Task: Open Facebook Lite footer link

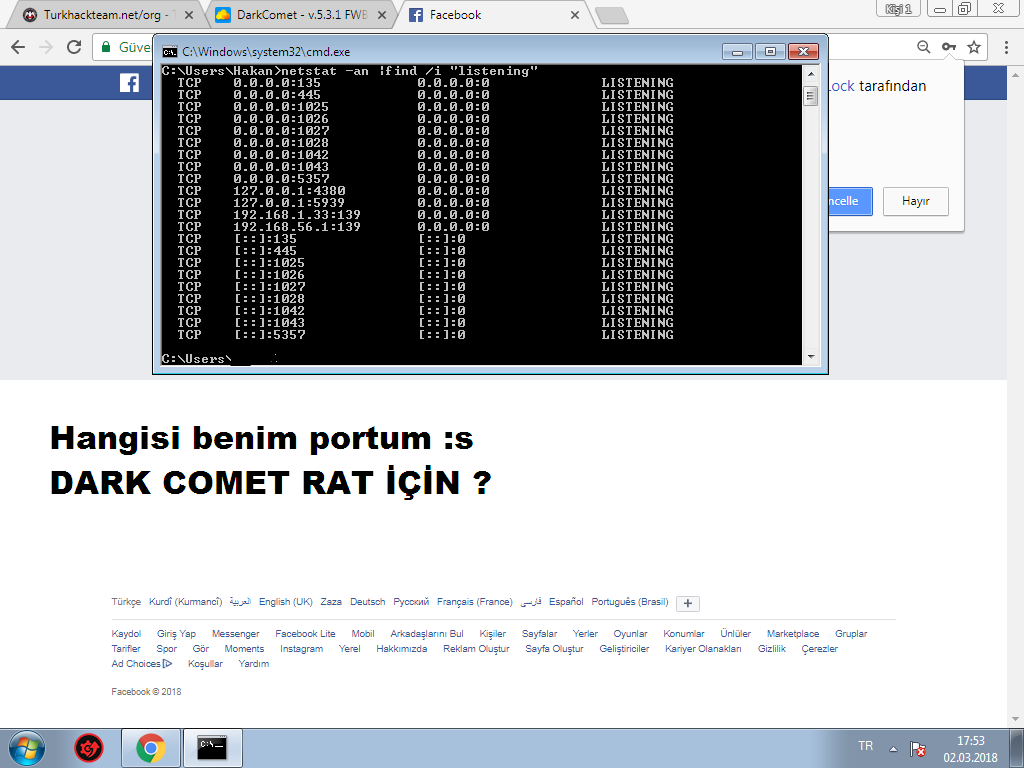Action: (305, 634)
